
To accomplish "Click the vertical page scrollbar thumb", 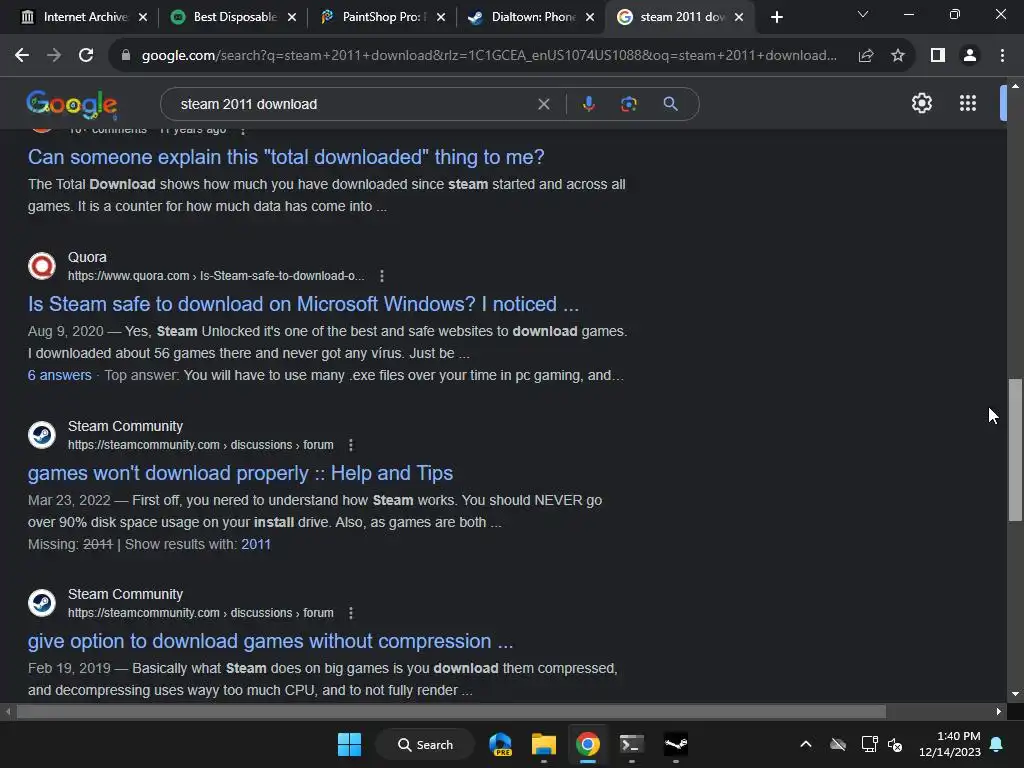I will (1014, 449).
